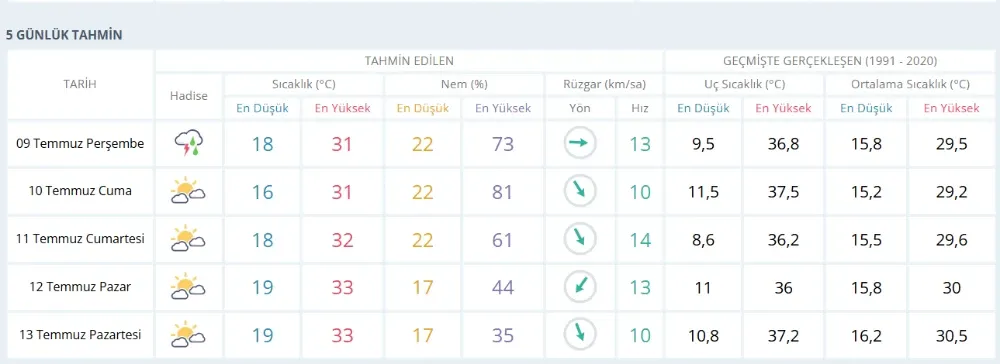Click the partly cloudy icon for 13 Temmuz Pazartesi
Viewport: 1000px width, 364px height.
(x=188, y=335)
